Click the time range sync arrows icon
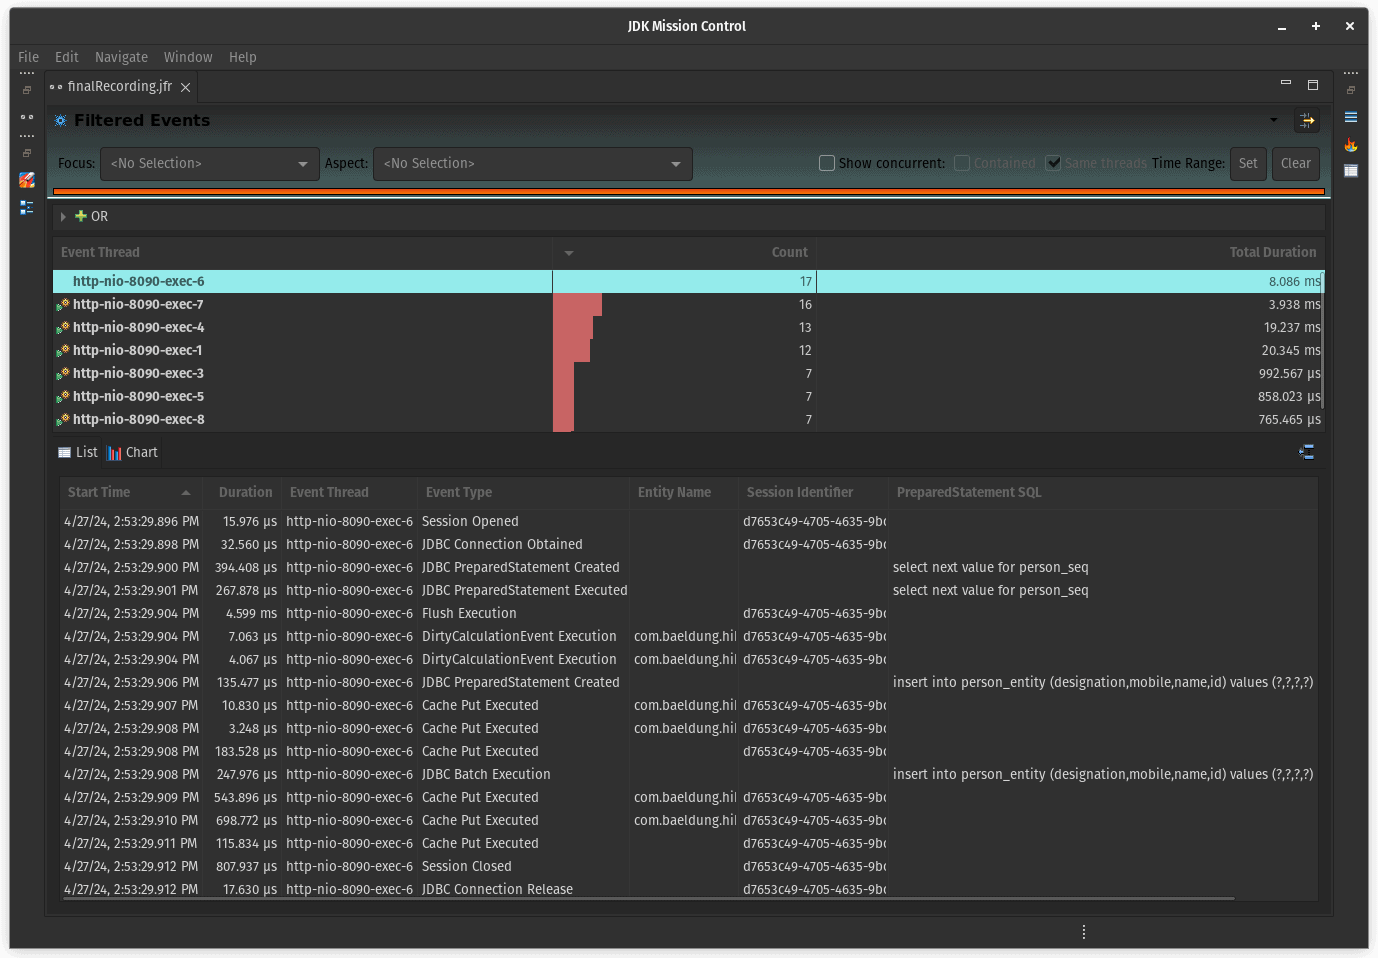1378x958 pixels. pyautogui.click(x=1307, y=121)
